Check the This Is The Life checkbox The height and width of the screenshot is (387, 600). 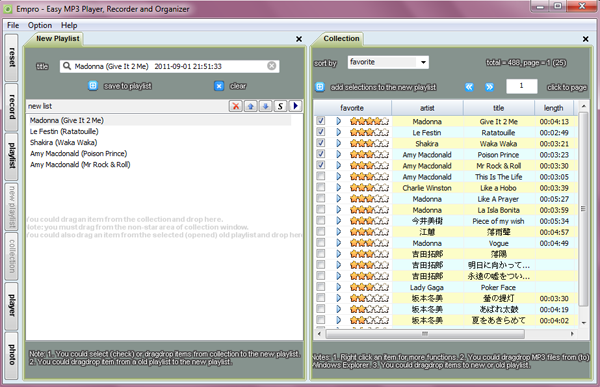click(321, 176)
